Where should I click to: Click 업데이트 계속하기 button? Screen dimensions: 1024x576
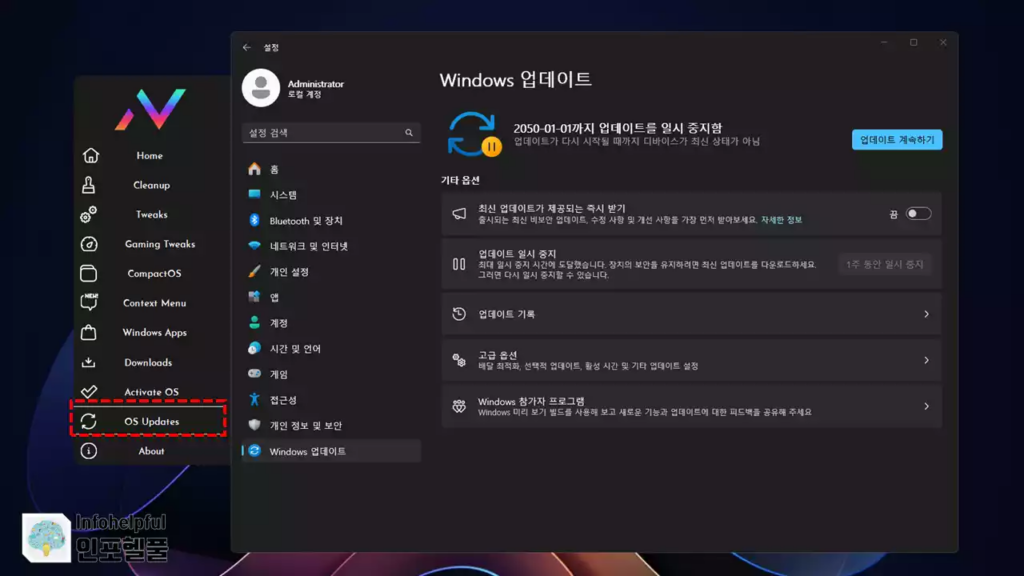897,139
